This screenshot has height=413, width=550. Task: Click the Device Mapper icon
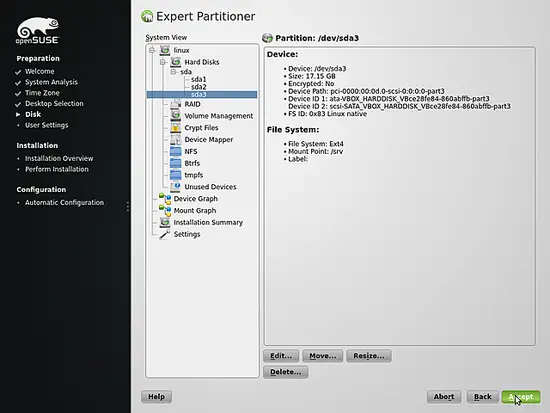175,139
